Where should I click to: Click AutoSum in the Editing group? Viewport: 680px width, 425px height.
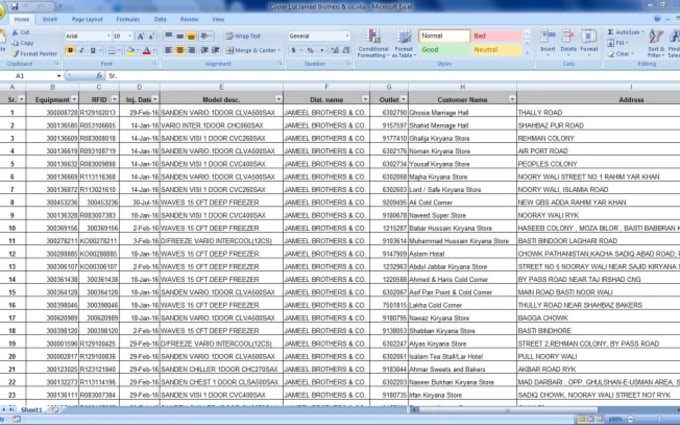pos(624,32)
